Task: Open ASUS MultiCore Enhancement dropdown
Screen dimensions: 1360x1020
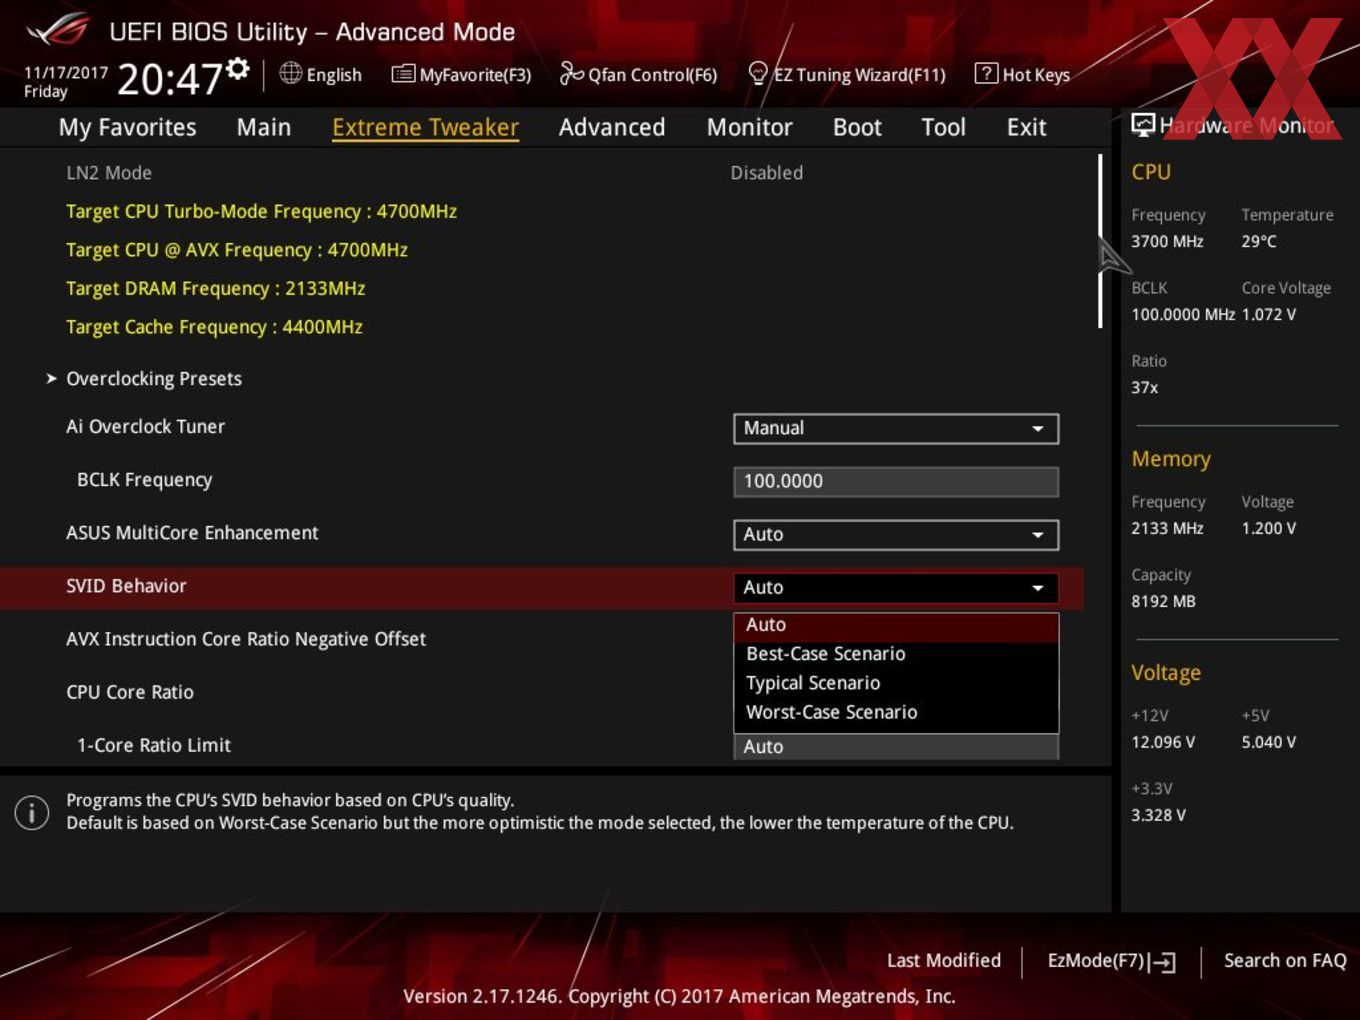Action: pos(896,534)
